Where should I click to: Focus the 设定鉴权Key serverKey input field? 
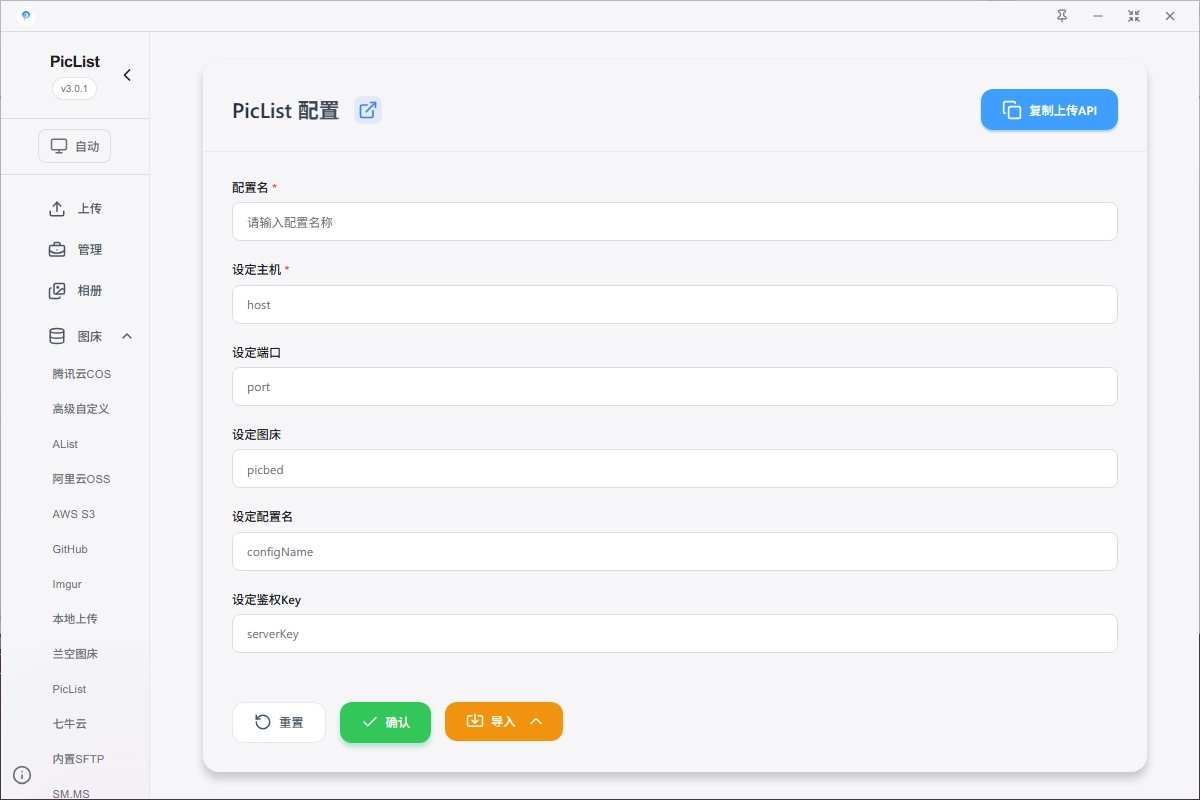tap(675, 633)
